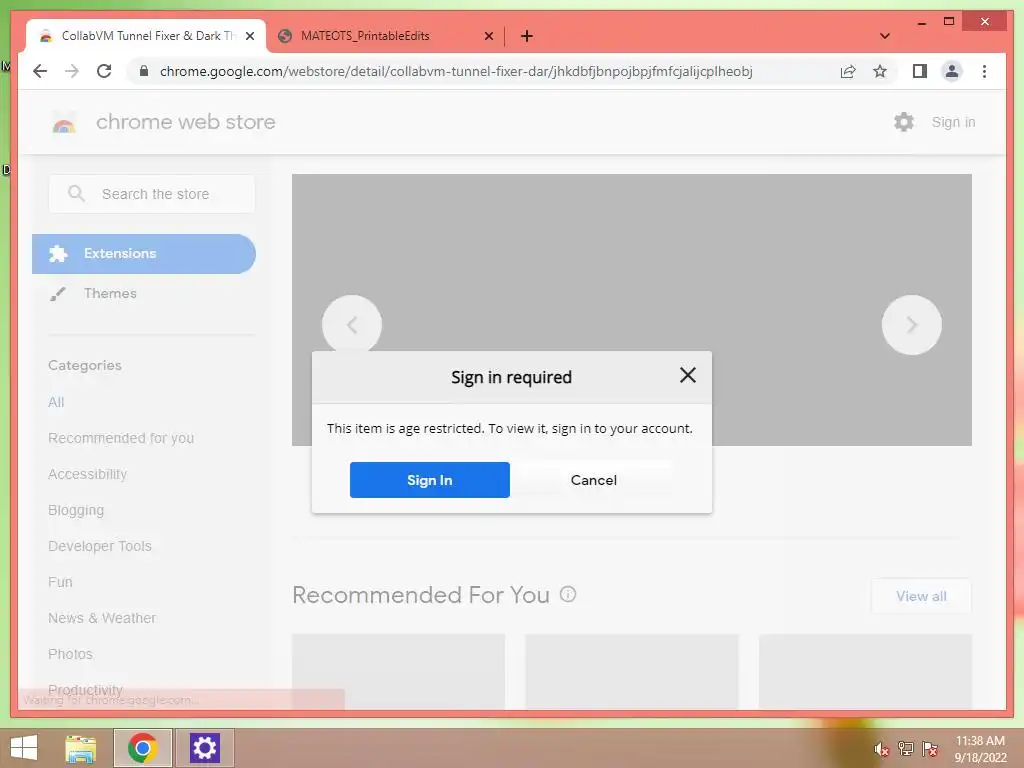Screen dimensions: 1024x768
Task: Choose the All category
Action: (x=56, y=402)
